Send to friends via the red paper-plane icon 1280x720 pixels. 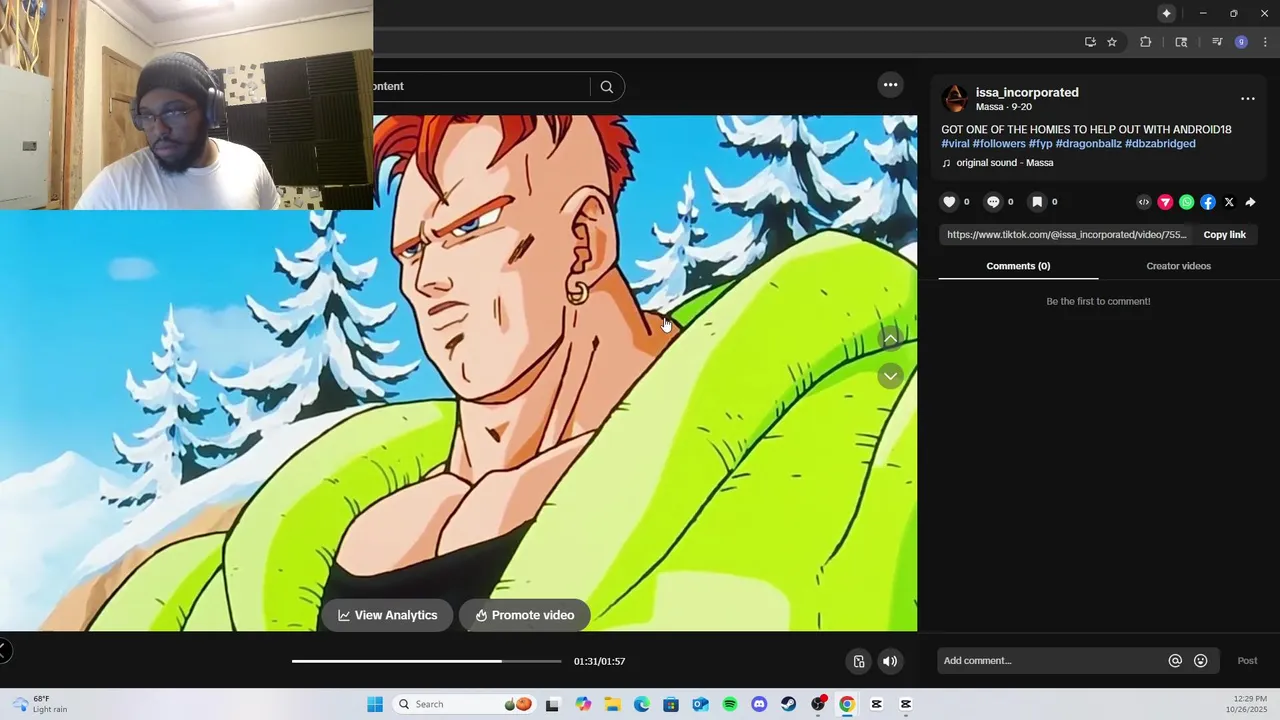click(x=1165, y=202)
